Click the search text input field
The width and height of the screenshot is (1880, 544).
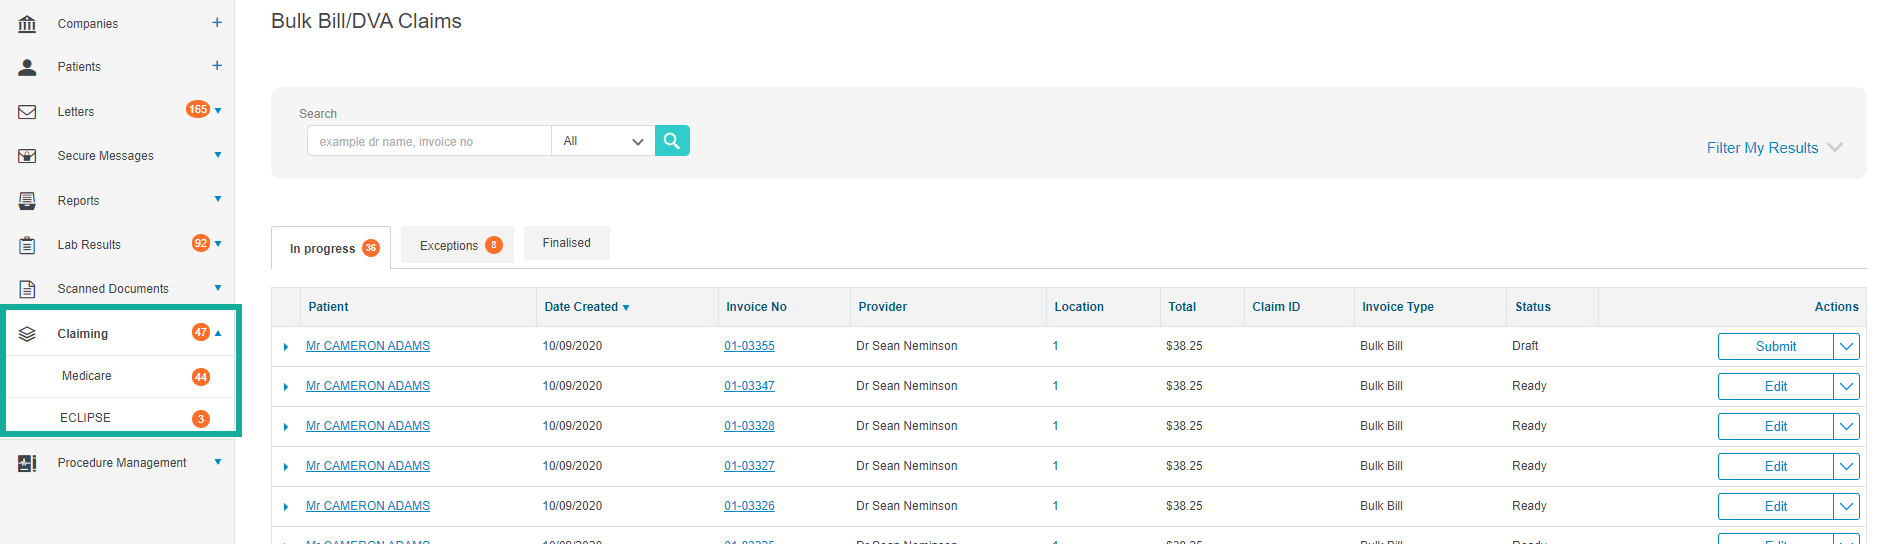pos(429,141)
